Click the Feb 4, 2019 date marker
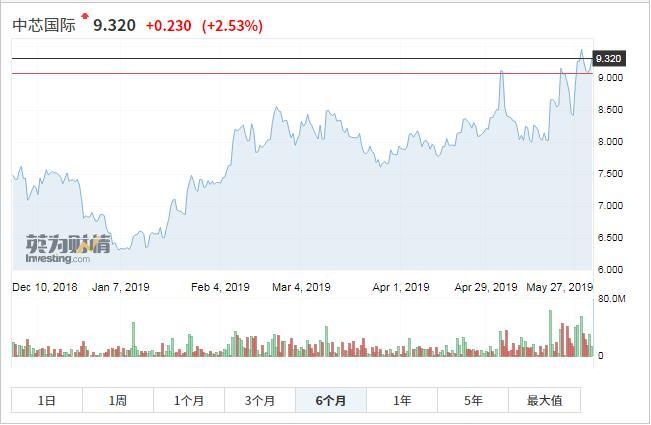Viewport: 651px width, 425px height. pyautogui.click(x=220, y=287)
